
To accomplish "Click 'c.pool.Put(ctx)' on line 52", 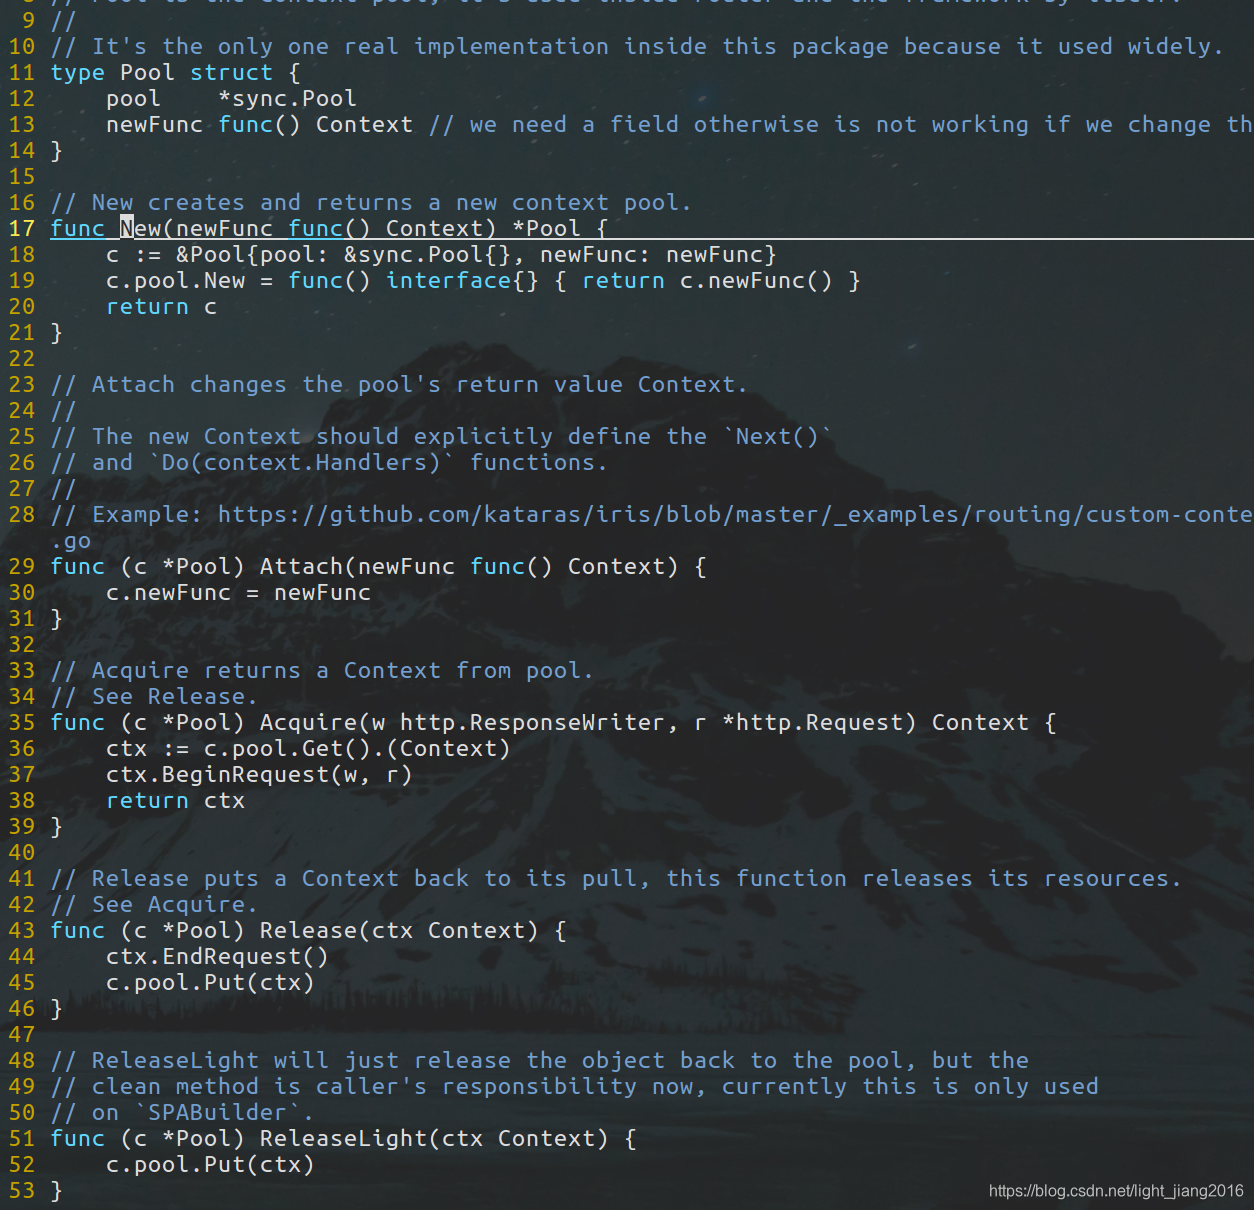I will [x=210, y=1164].
